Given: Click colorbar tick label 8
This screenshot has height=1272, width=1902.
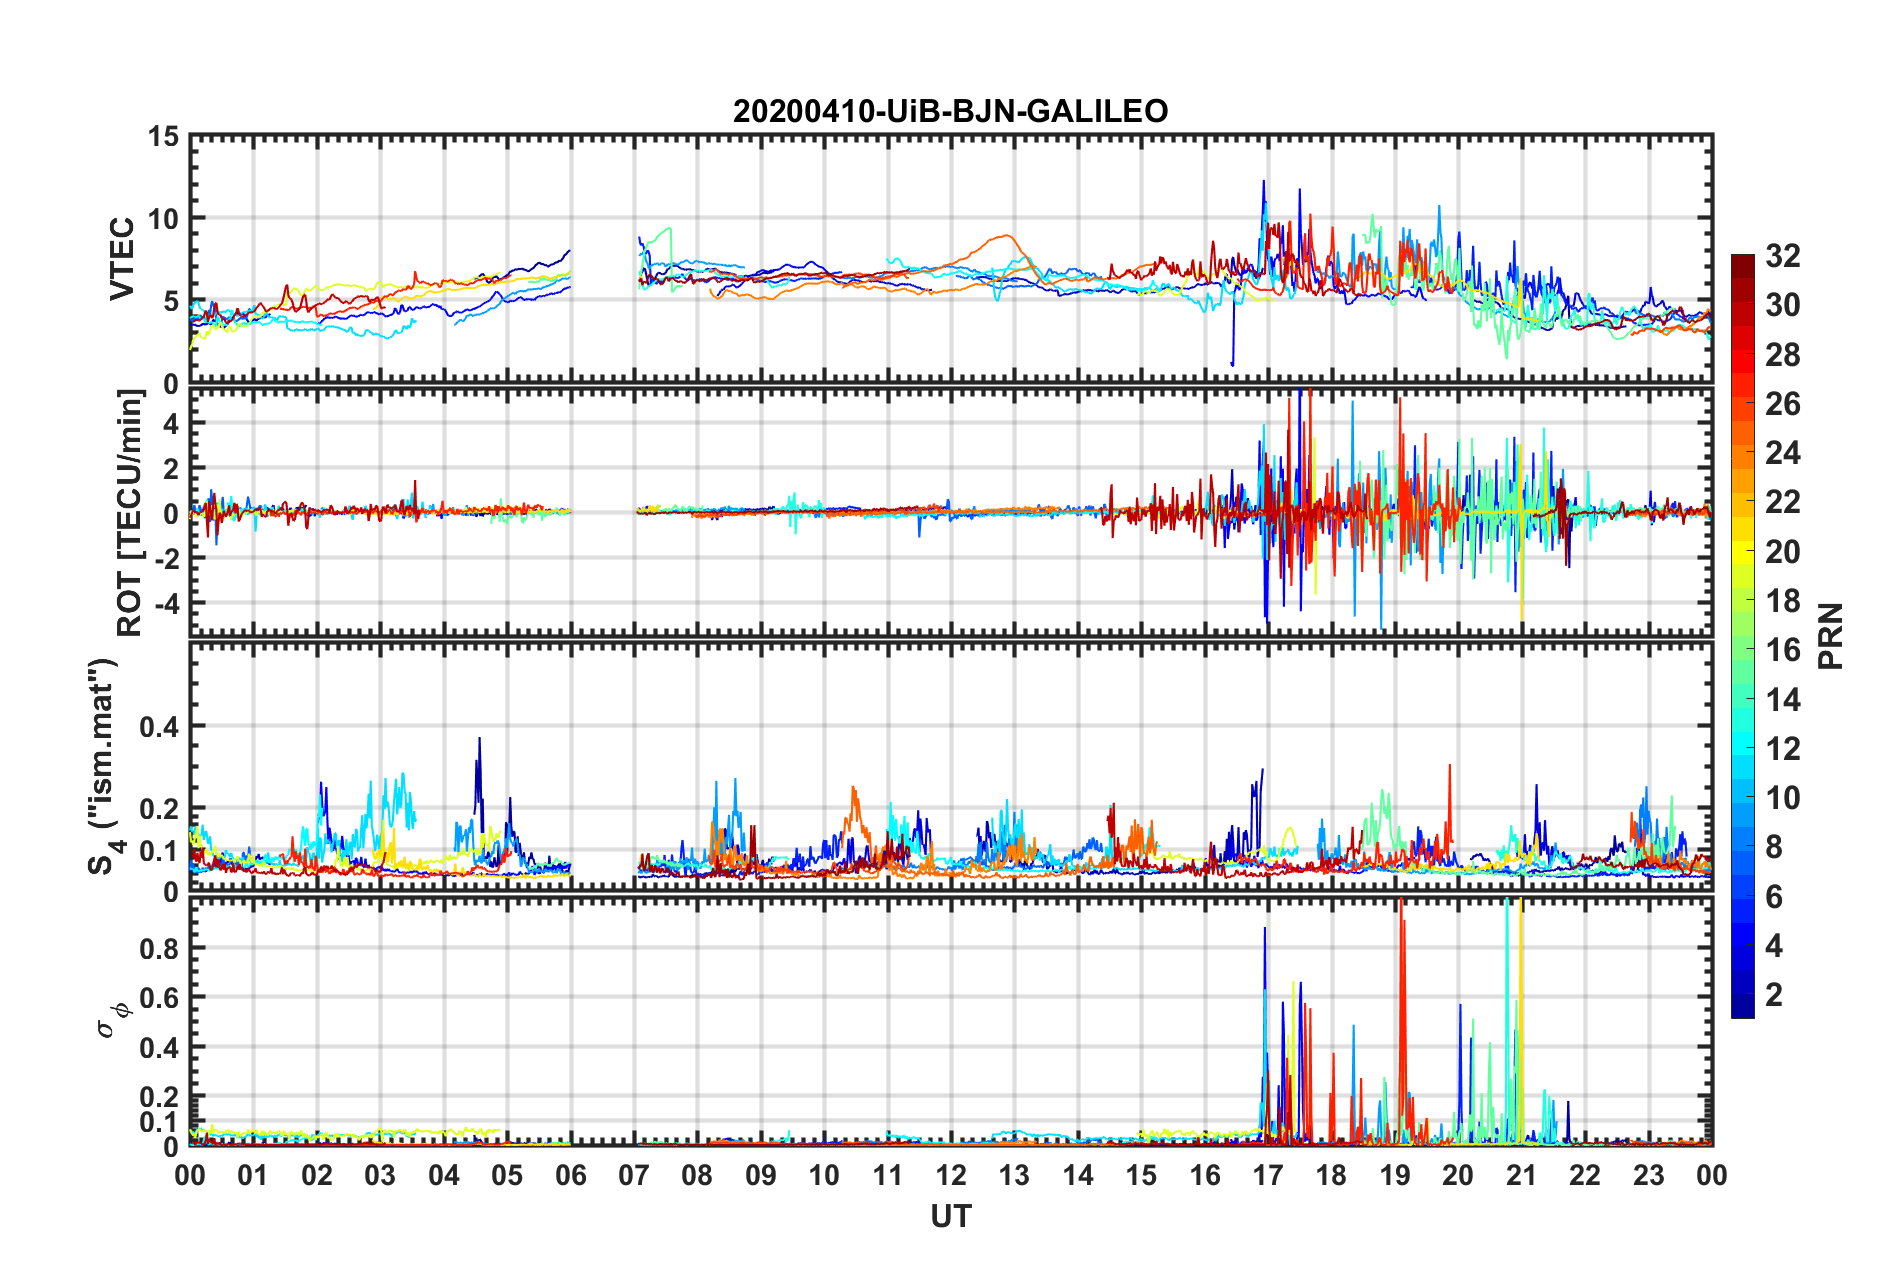Looking at the screenshot, I should tap(1774, 847).
